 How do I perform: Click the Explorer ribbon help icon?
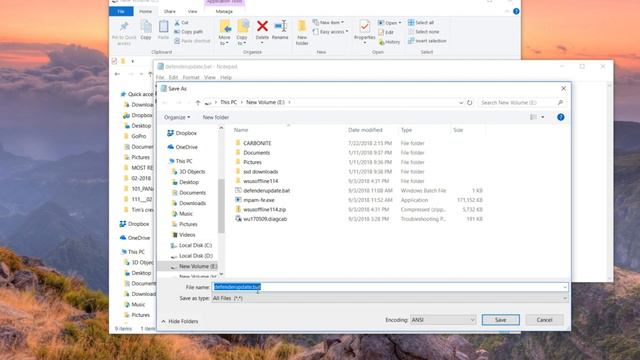click(516, 11)
